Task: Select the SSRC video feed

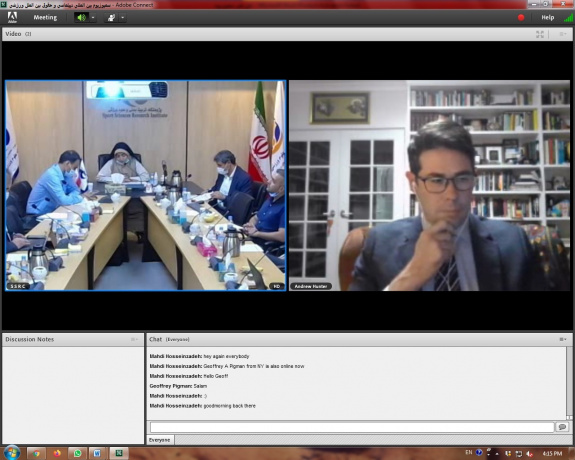Action: pos(146,185)
